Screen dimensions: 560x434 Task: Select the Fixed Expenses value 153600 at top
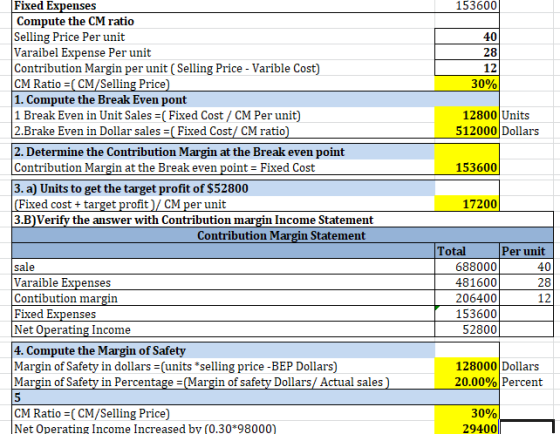pyautogui.click(x=467, y=6)
